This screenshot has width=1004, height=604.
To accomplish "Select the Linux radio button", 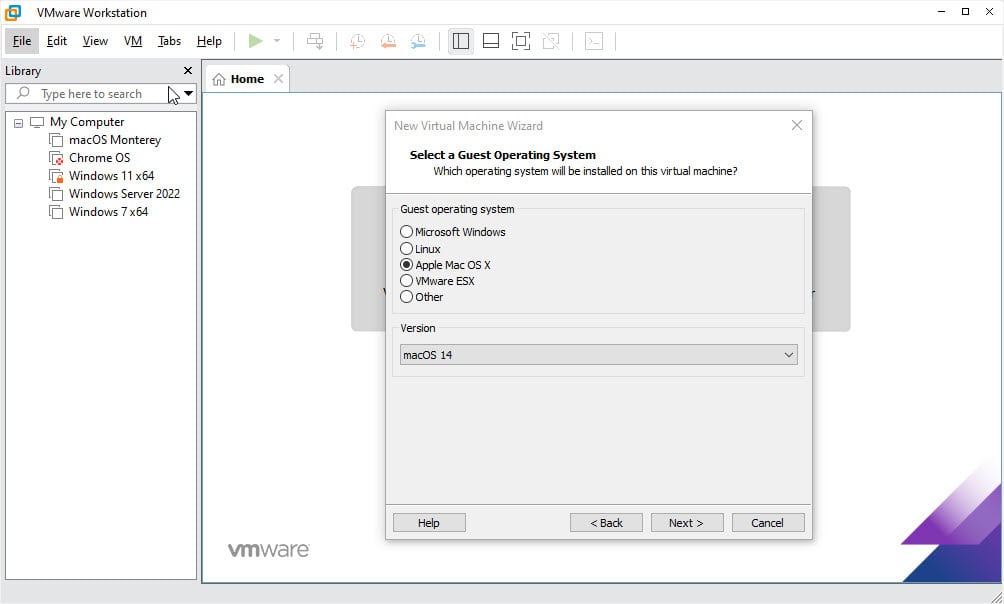I will tap(406, 249).
